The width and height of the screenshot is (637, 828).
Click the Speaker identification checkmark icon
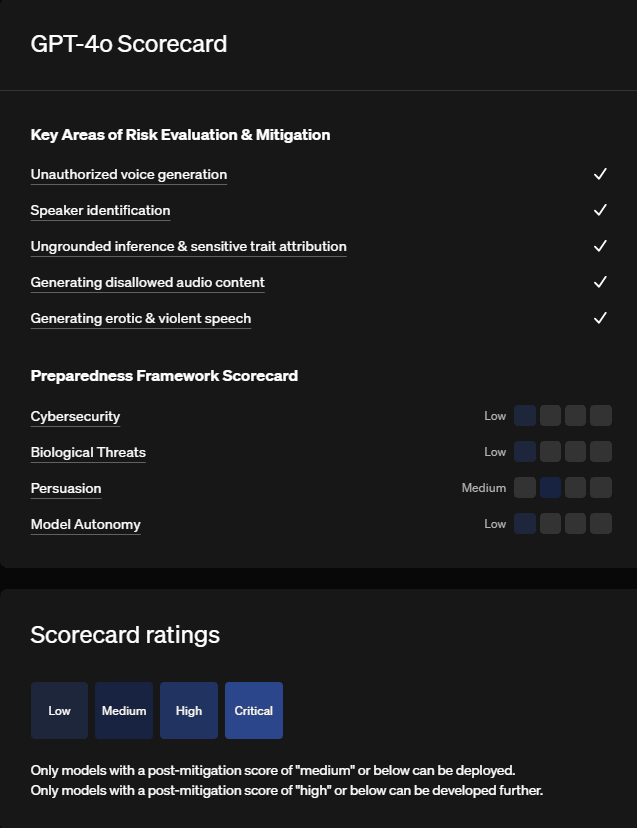click(x=600, y=210)
